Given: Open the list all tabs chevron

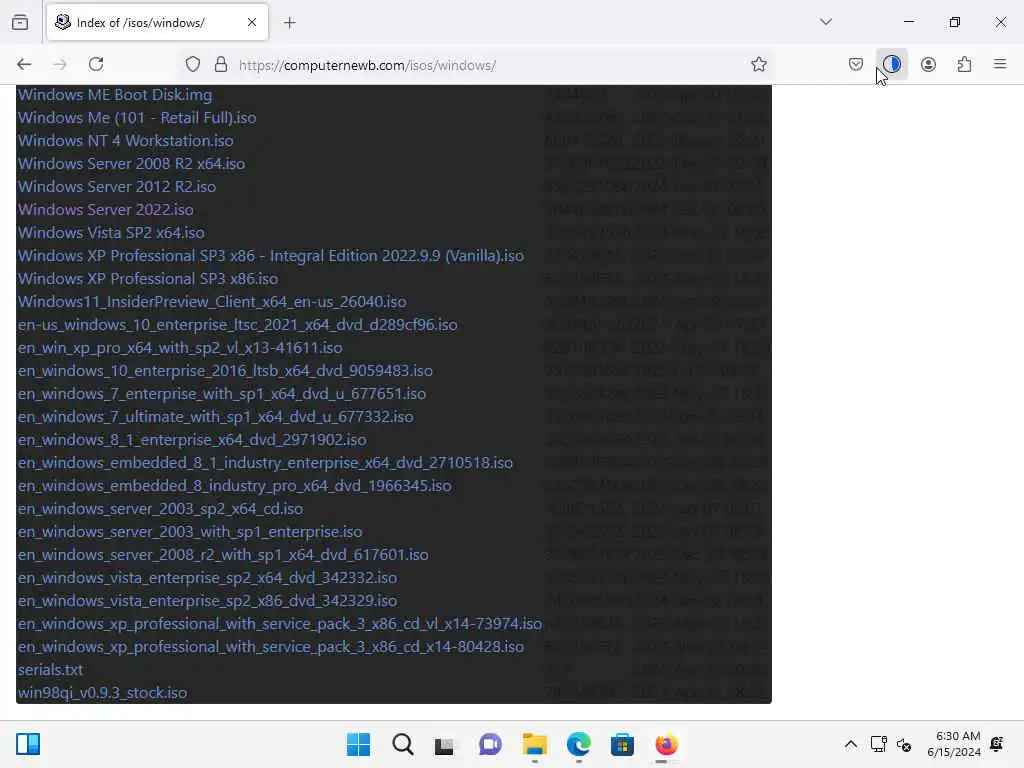Looking at the screenshot, I should pos(826,22).
